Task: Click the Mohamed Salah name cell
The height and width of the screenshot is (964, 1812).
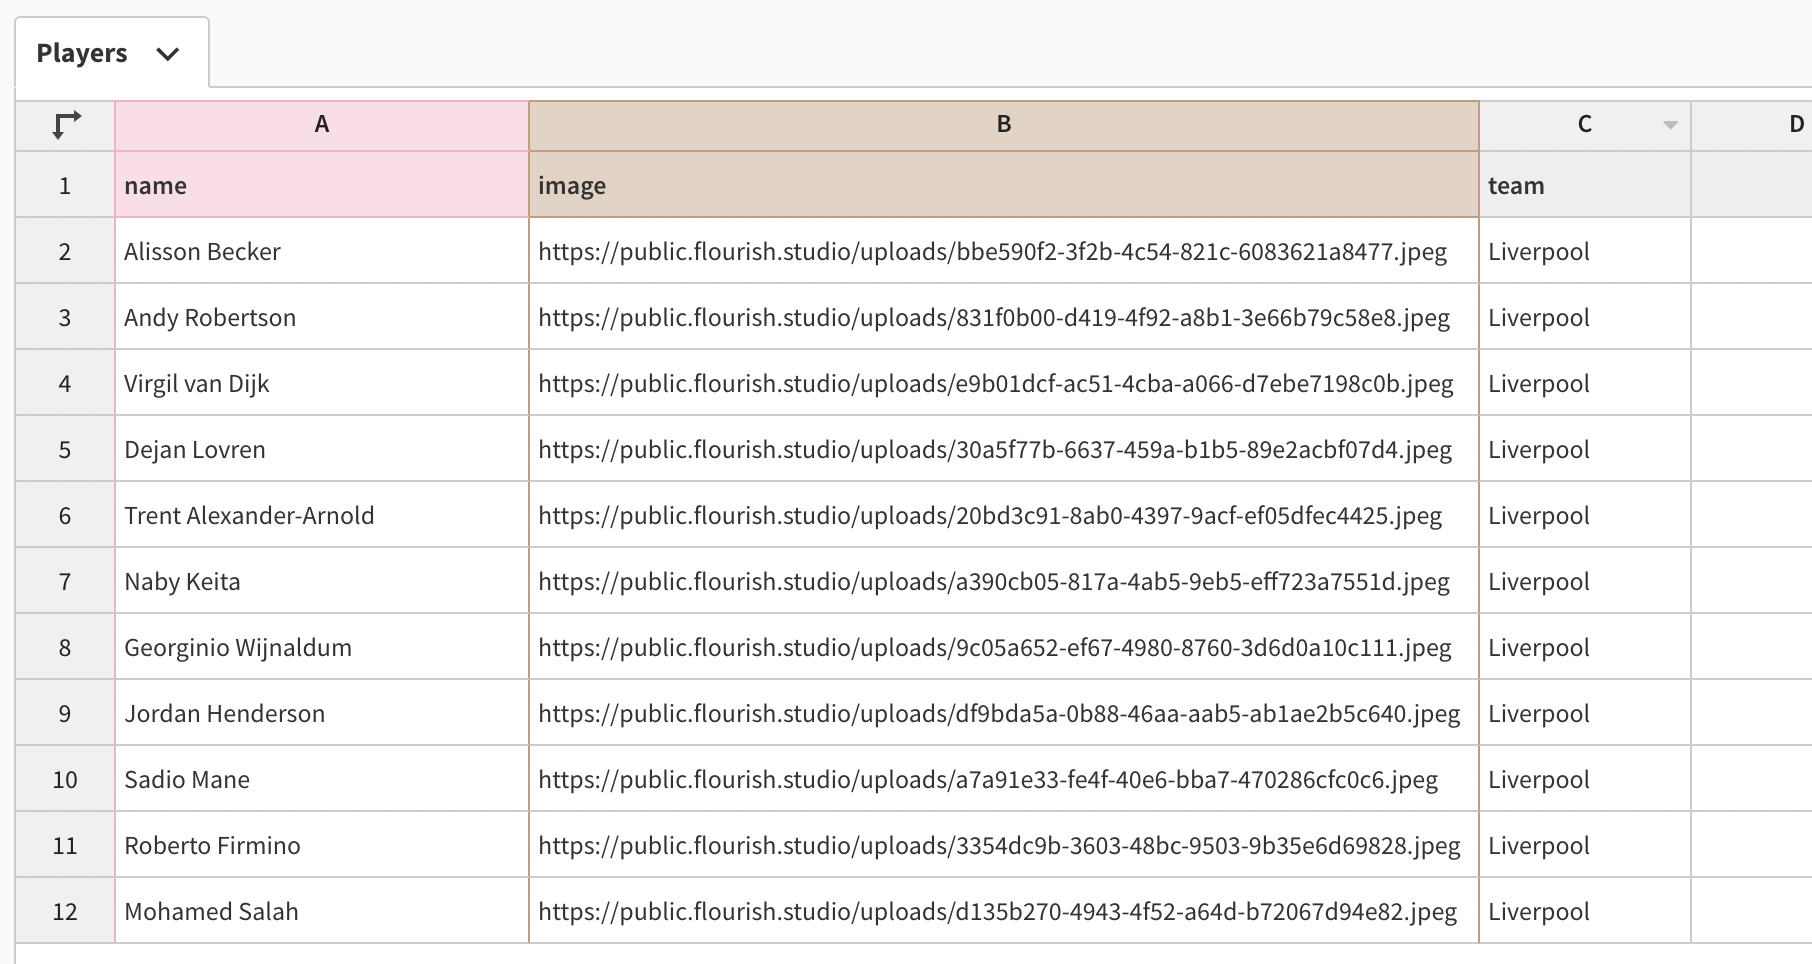Action: pyautogui.click(x=322, y=911)
